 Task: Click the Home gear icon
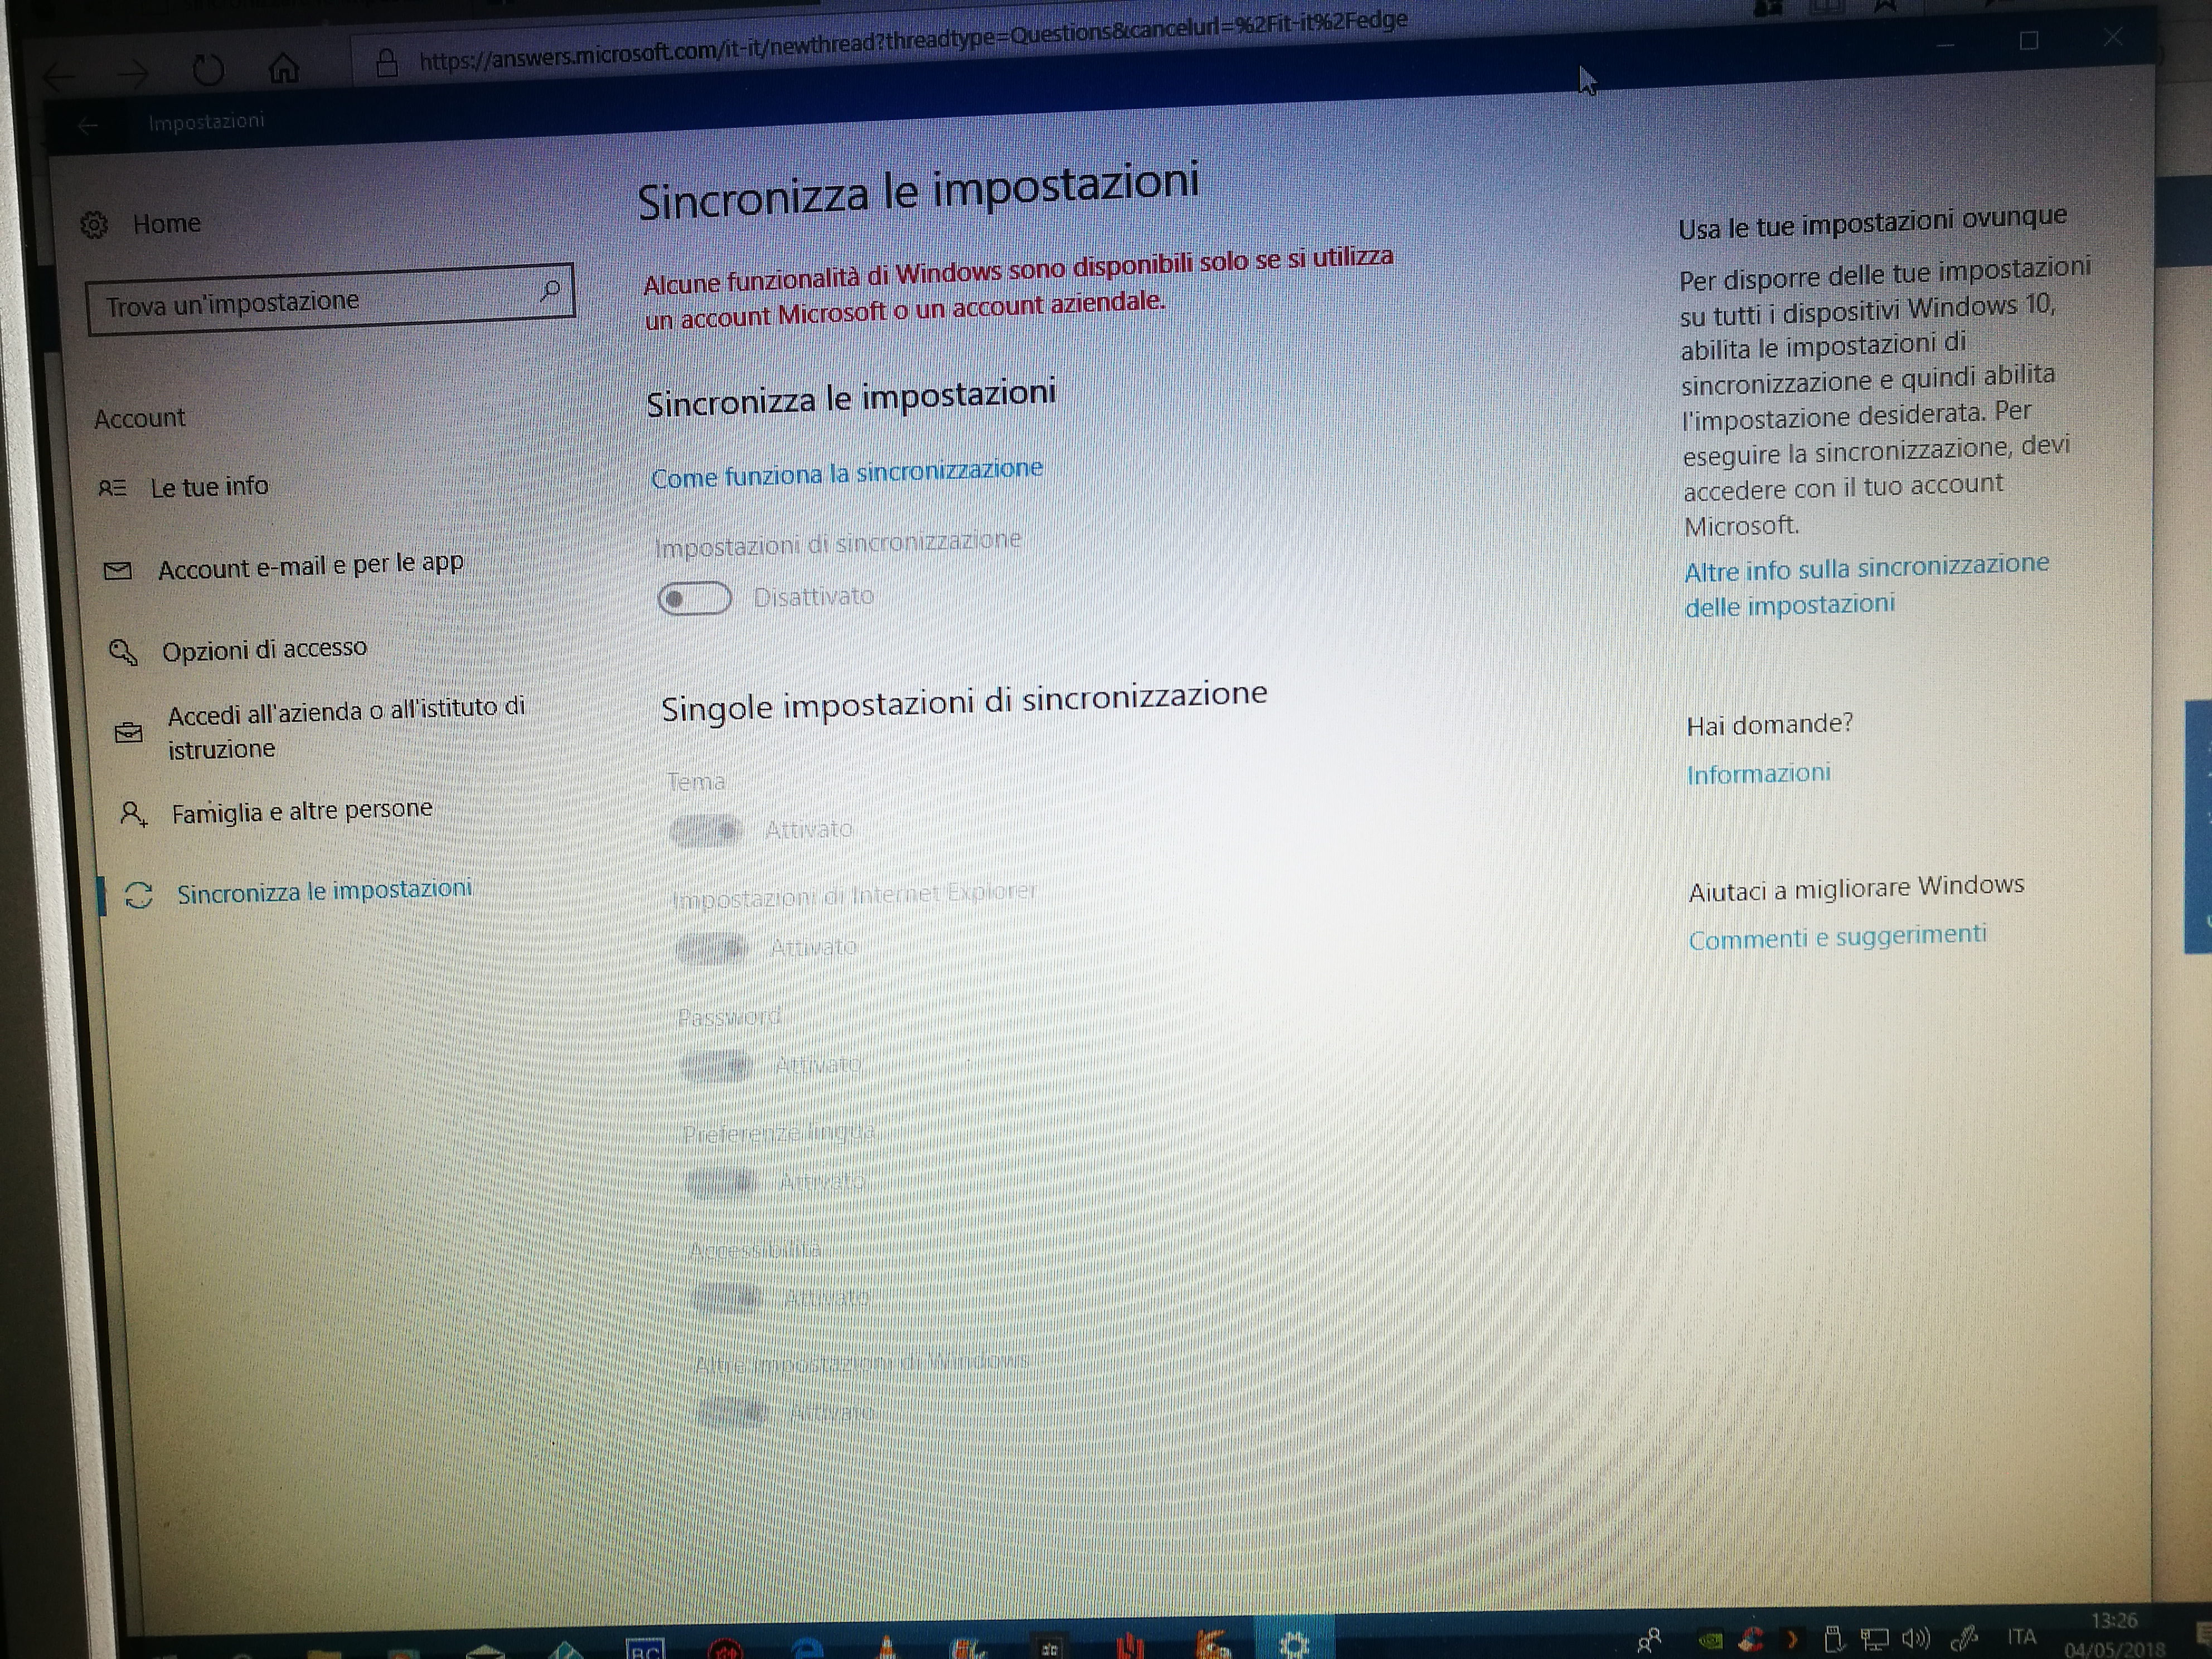pyautogui.click(x=94, y=225)
